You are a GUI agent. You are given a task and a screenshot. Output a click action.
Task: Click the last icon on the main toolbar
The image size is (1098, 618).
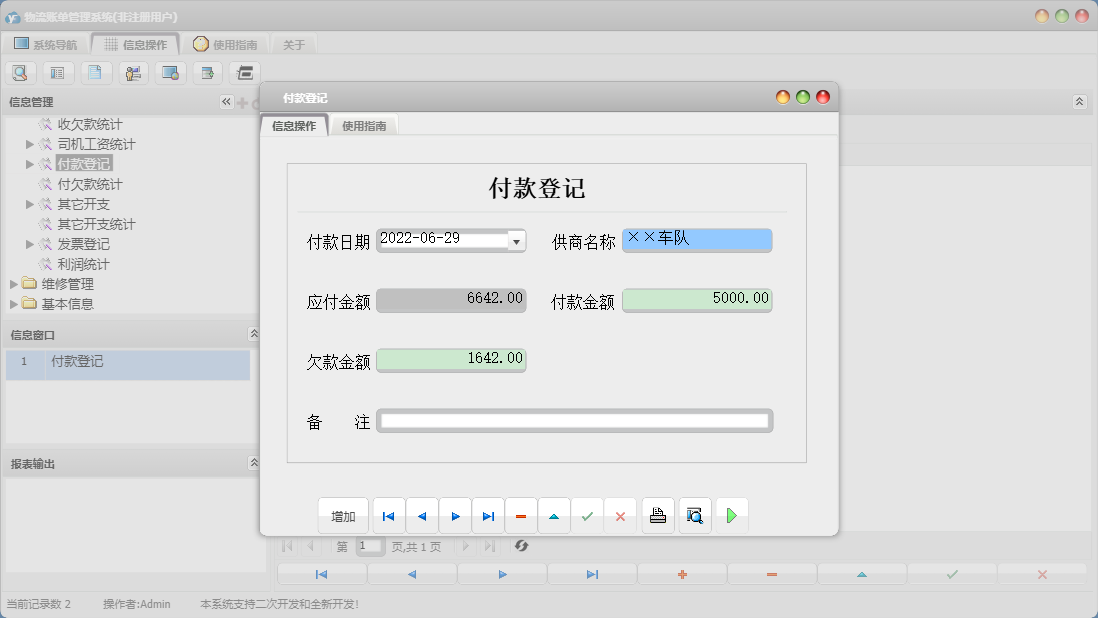coord(243,72)
